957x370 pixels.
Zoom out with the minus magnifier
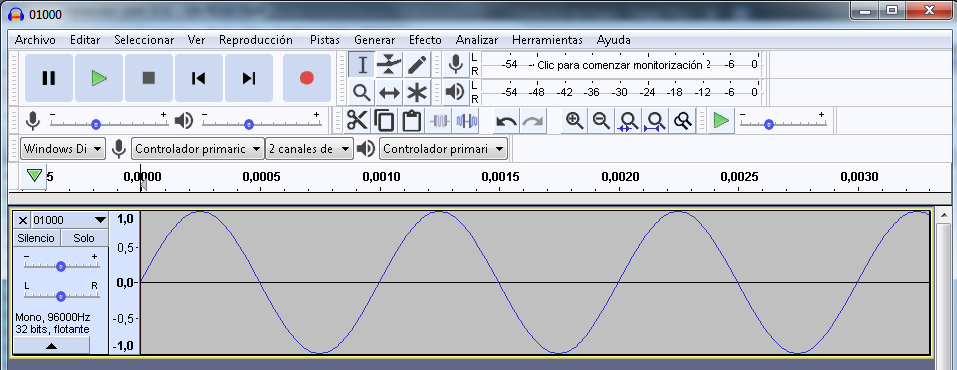coord(601,120)
